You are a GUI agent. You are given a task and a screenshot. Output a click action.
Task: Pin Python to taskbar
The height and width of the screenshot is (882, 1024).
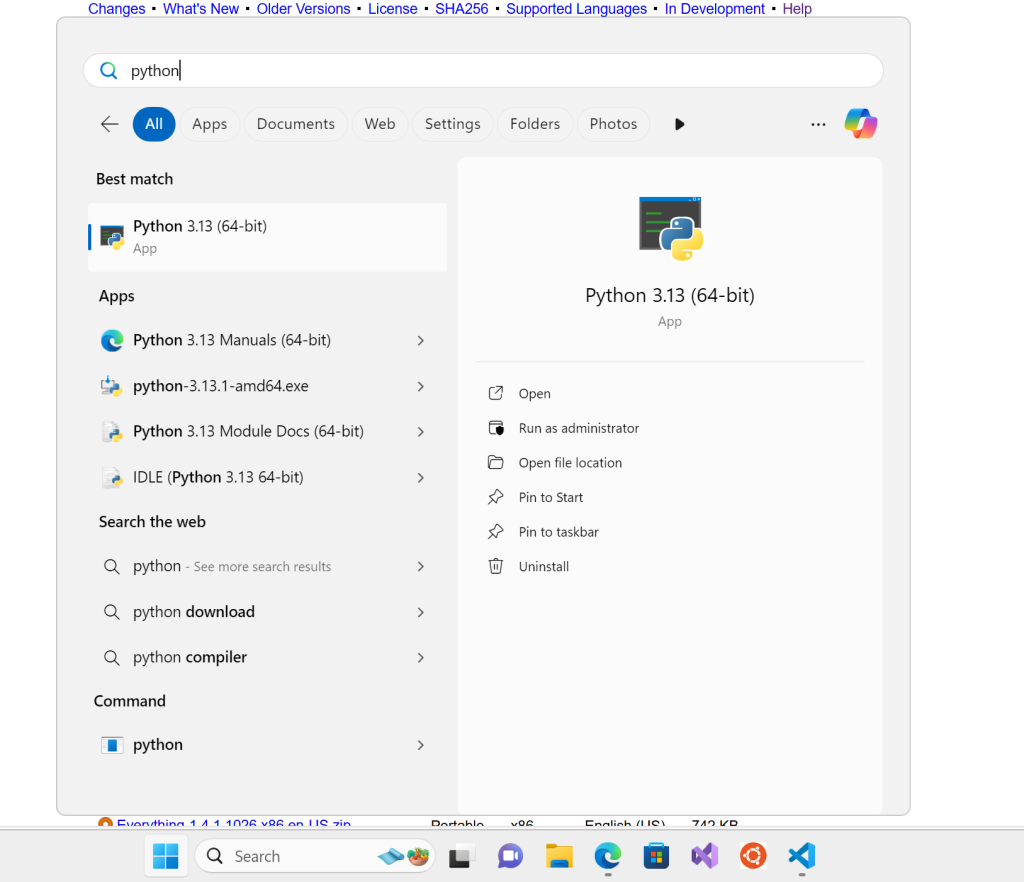[558, 532]
